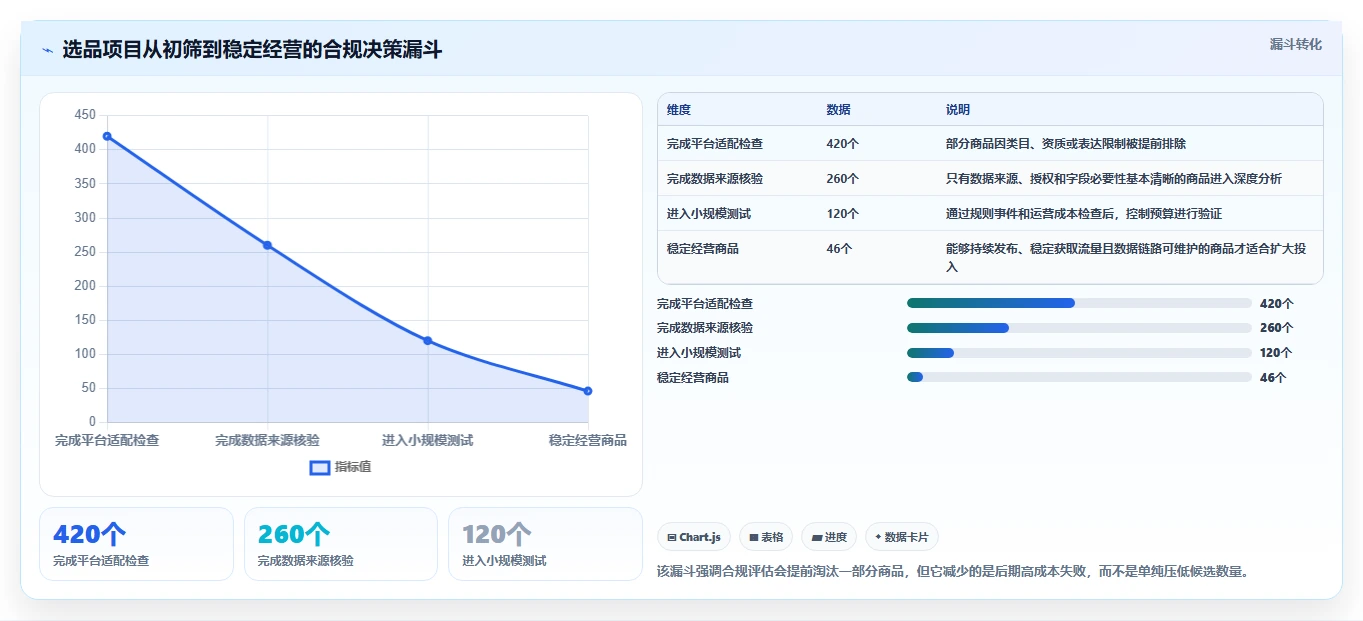Screen dimensions: 1363x621
Task: Click the chart data point at 420
Action: point(107,136)
